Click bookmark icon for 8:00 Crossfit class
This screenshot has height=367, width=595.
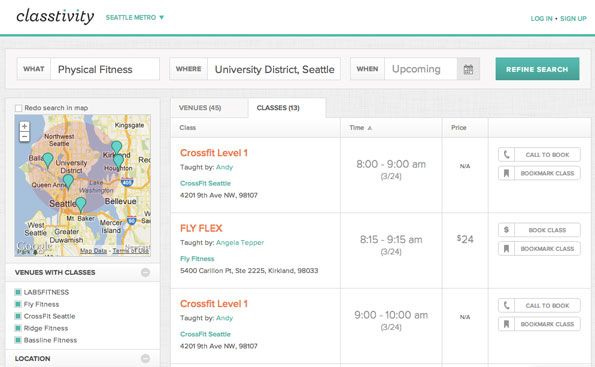click(506, 173)
